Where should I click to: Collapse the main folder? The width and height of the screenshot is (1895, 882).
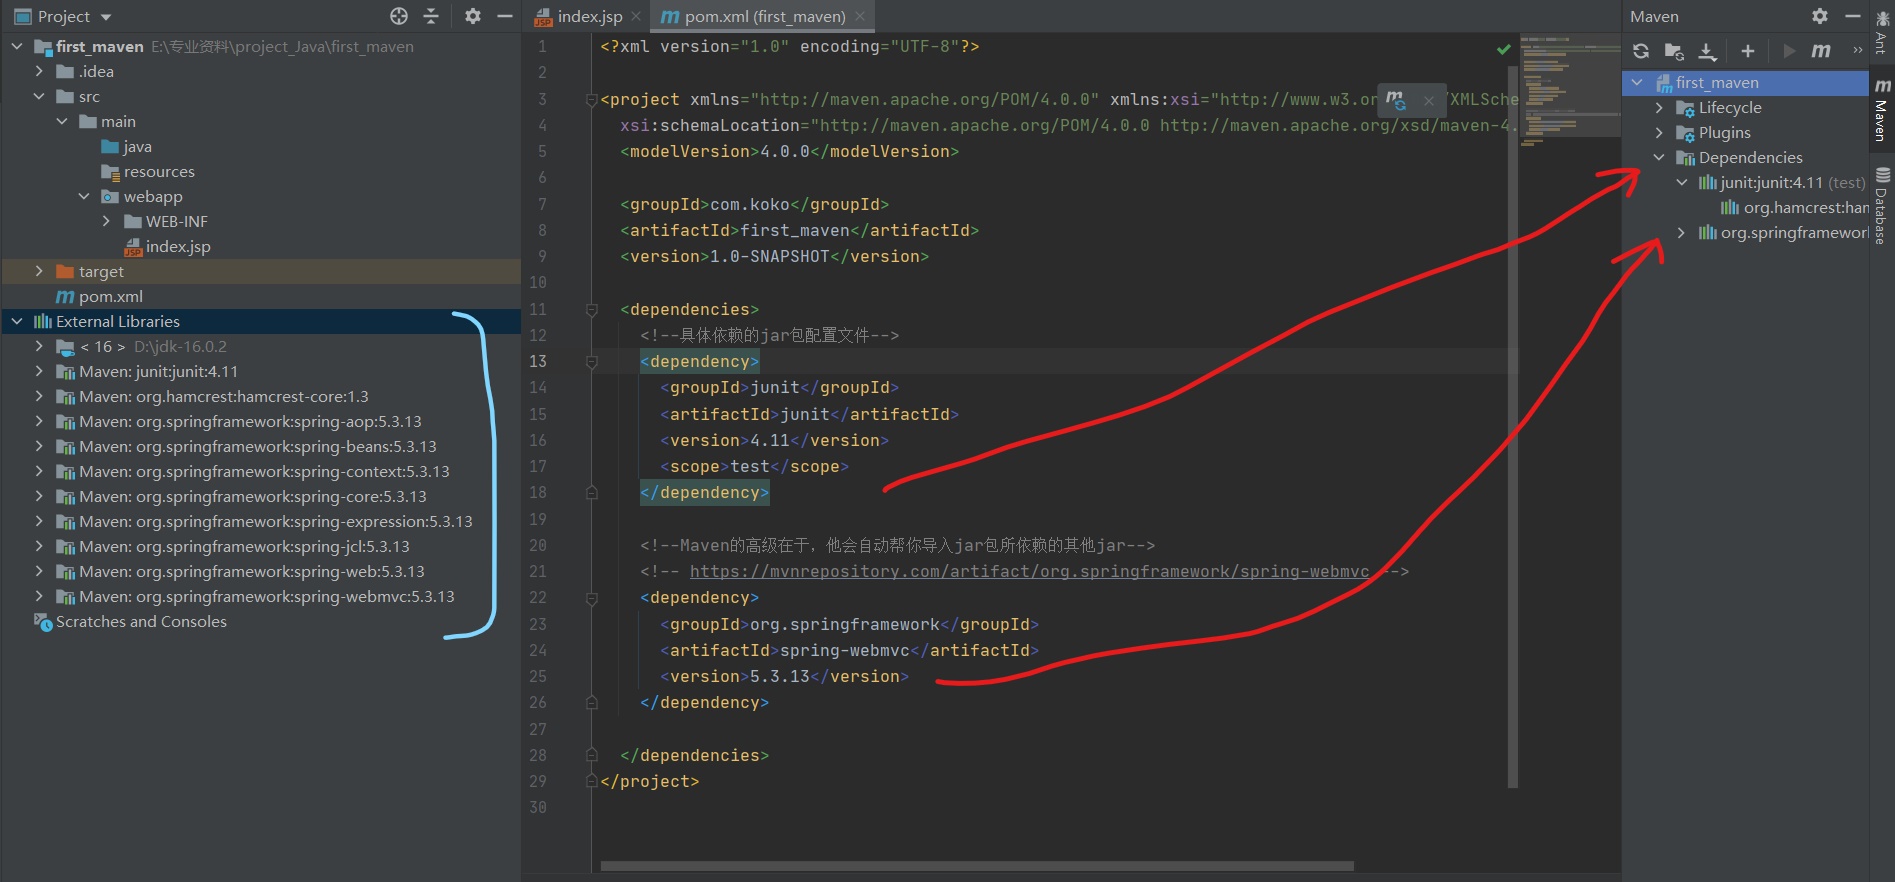62,121
